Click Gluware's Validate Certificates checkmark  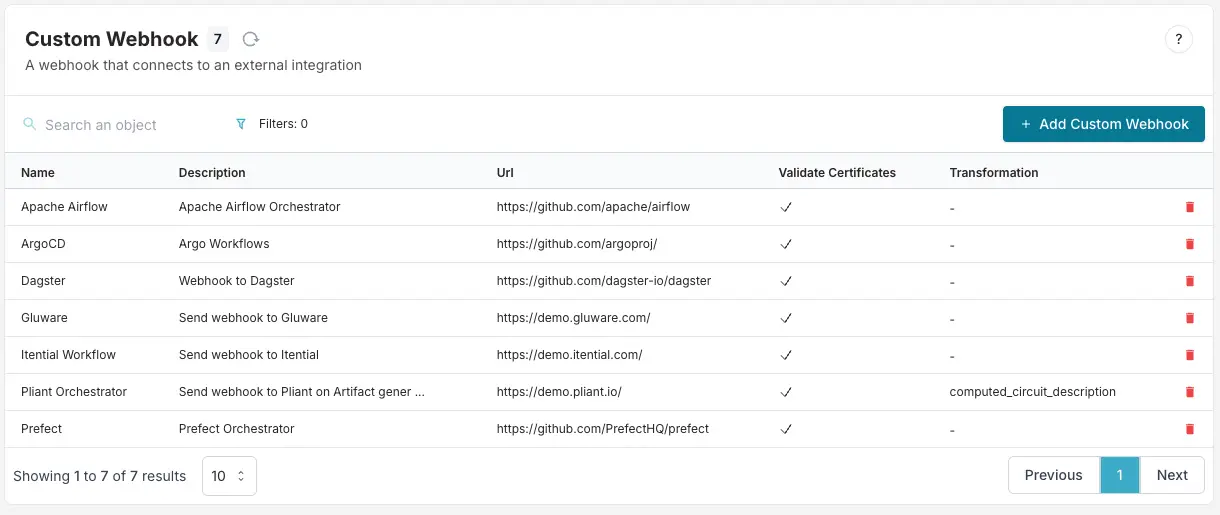(786, 318)
